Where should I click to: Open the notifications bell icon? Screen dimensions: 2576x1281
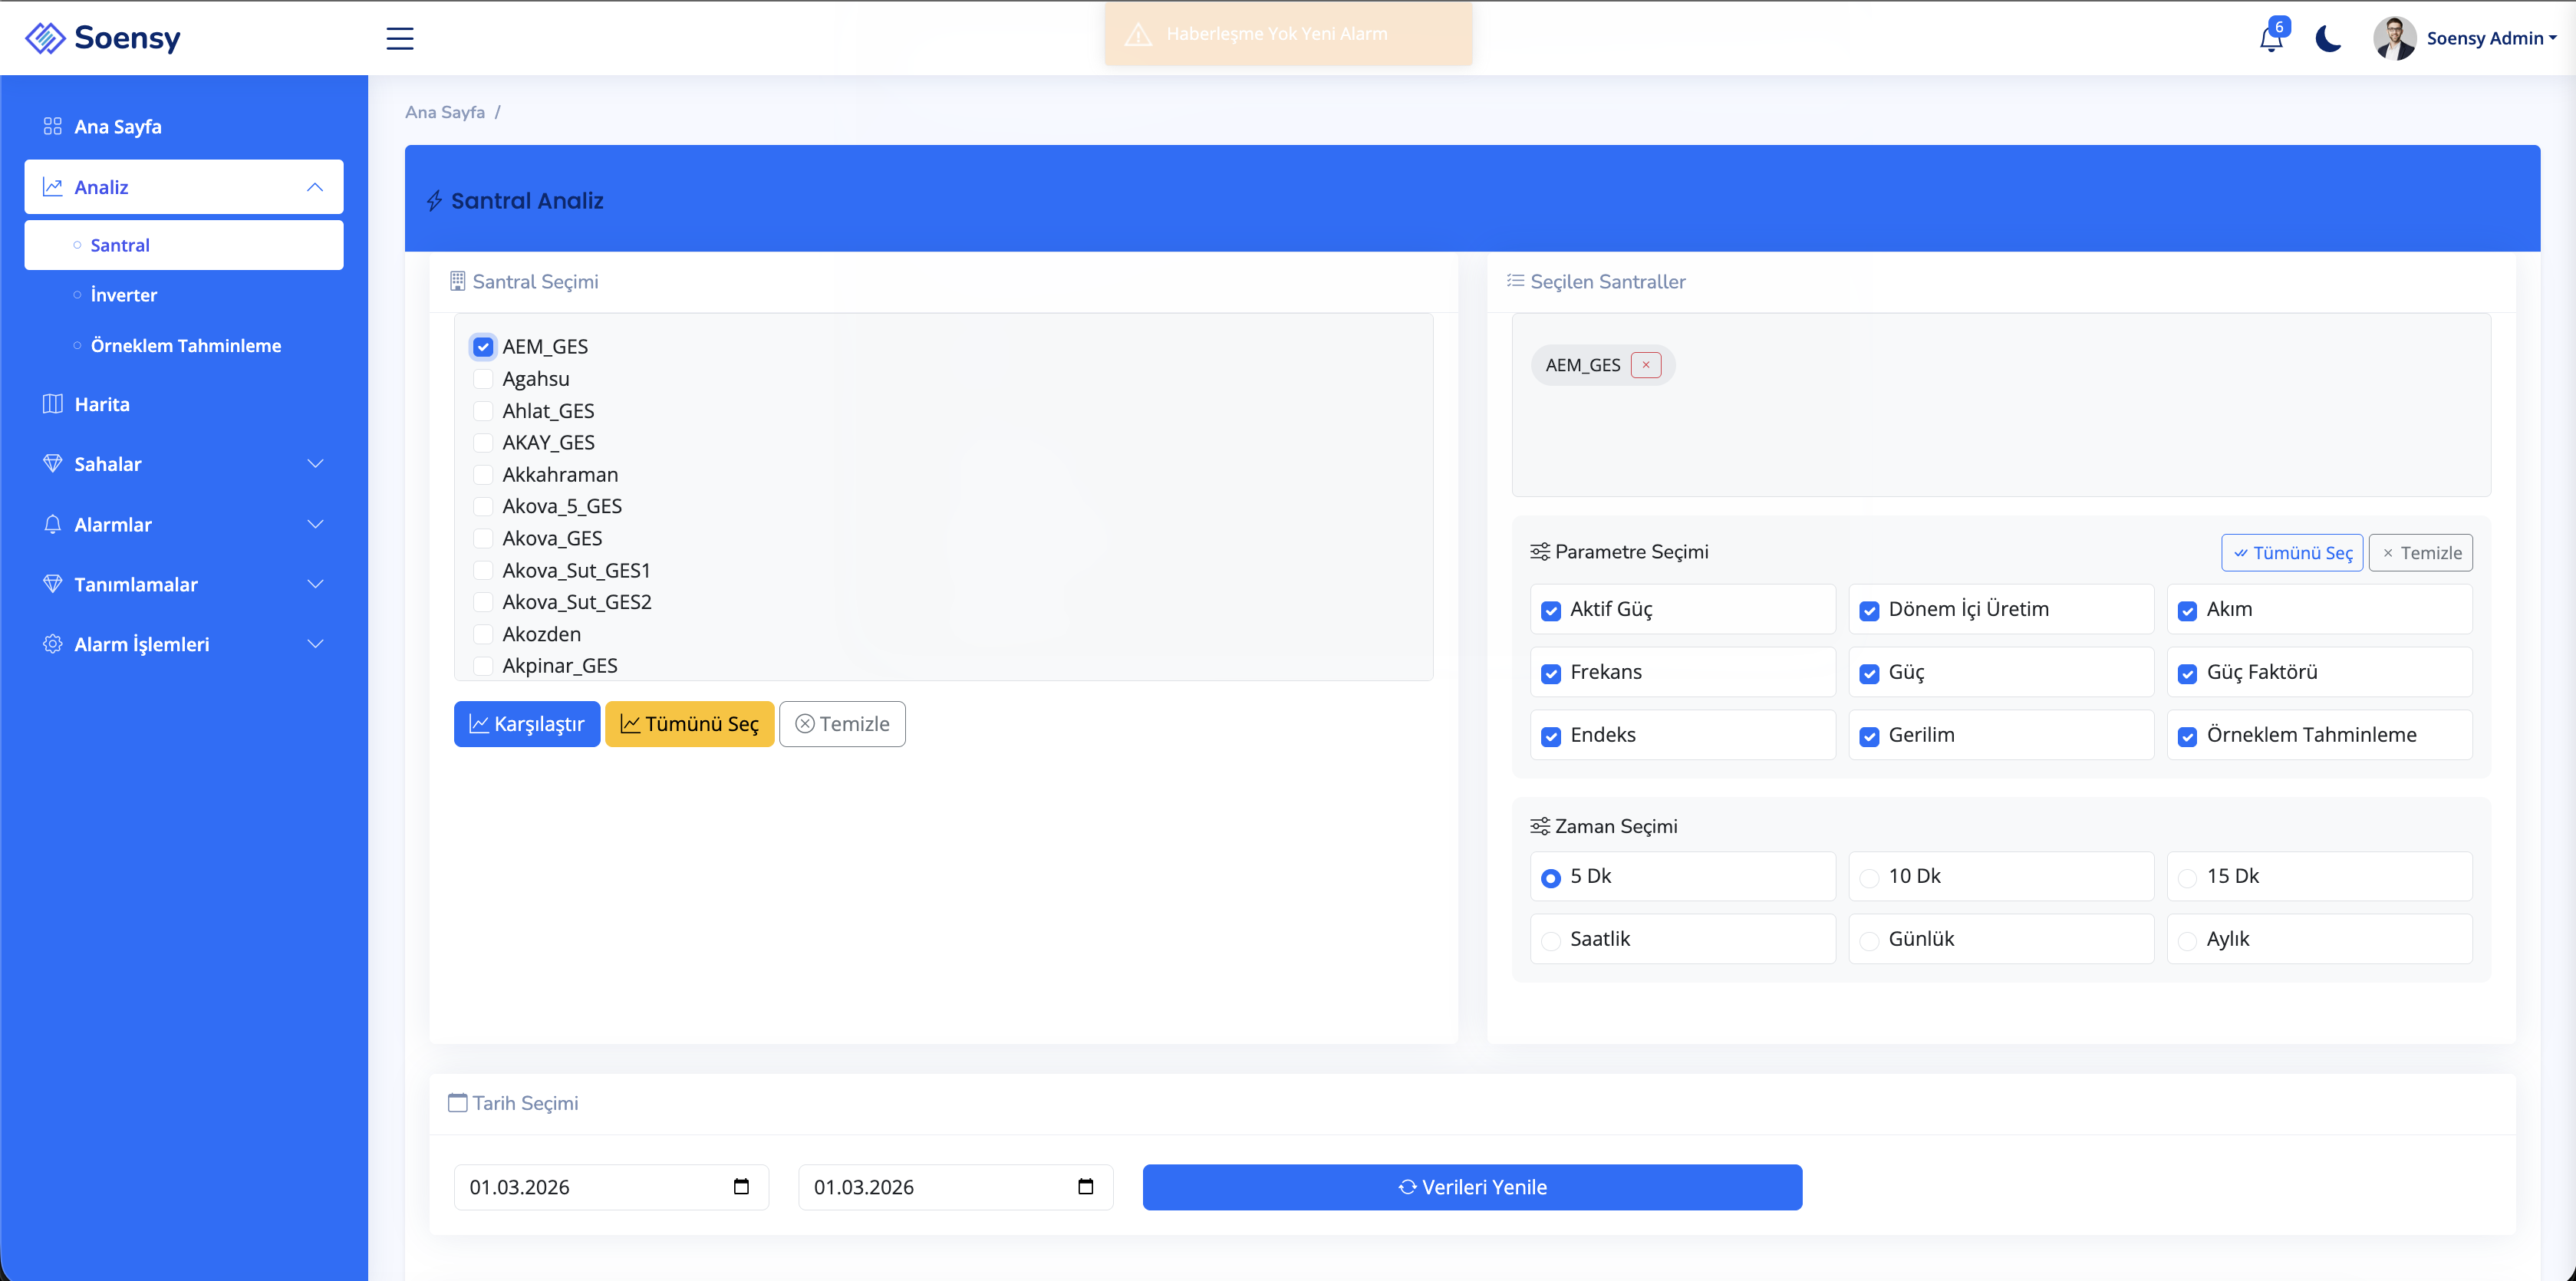click(2270, 39)
